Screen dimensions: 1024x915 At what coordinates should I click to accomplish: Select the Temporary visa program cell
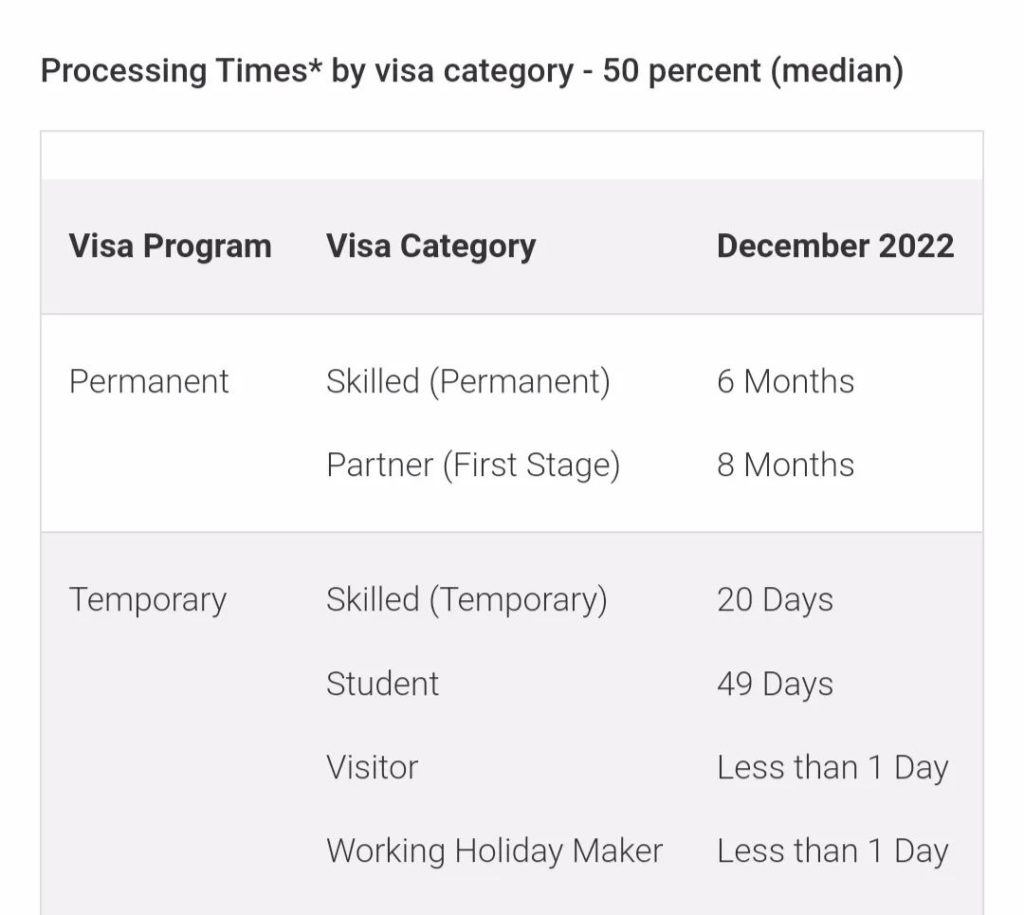tap(148, 600)
